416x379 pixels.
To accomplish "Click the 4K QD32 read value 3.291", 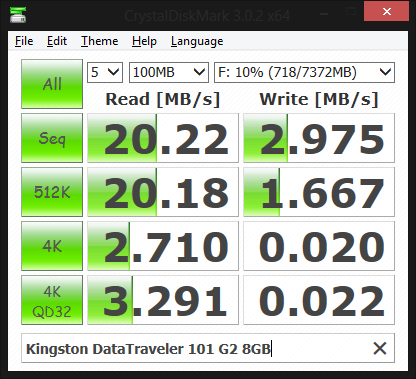I will [163, 300].
